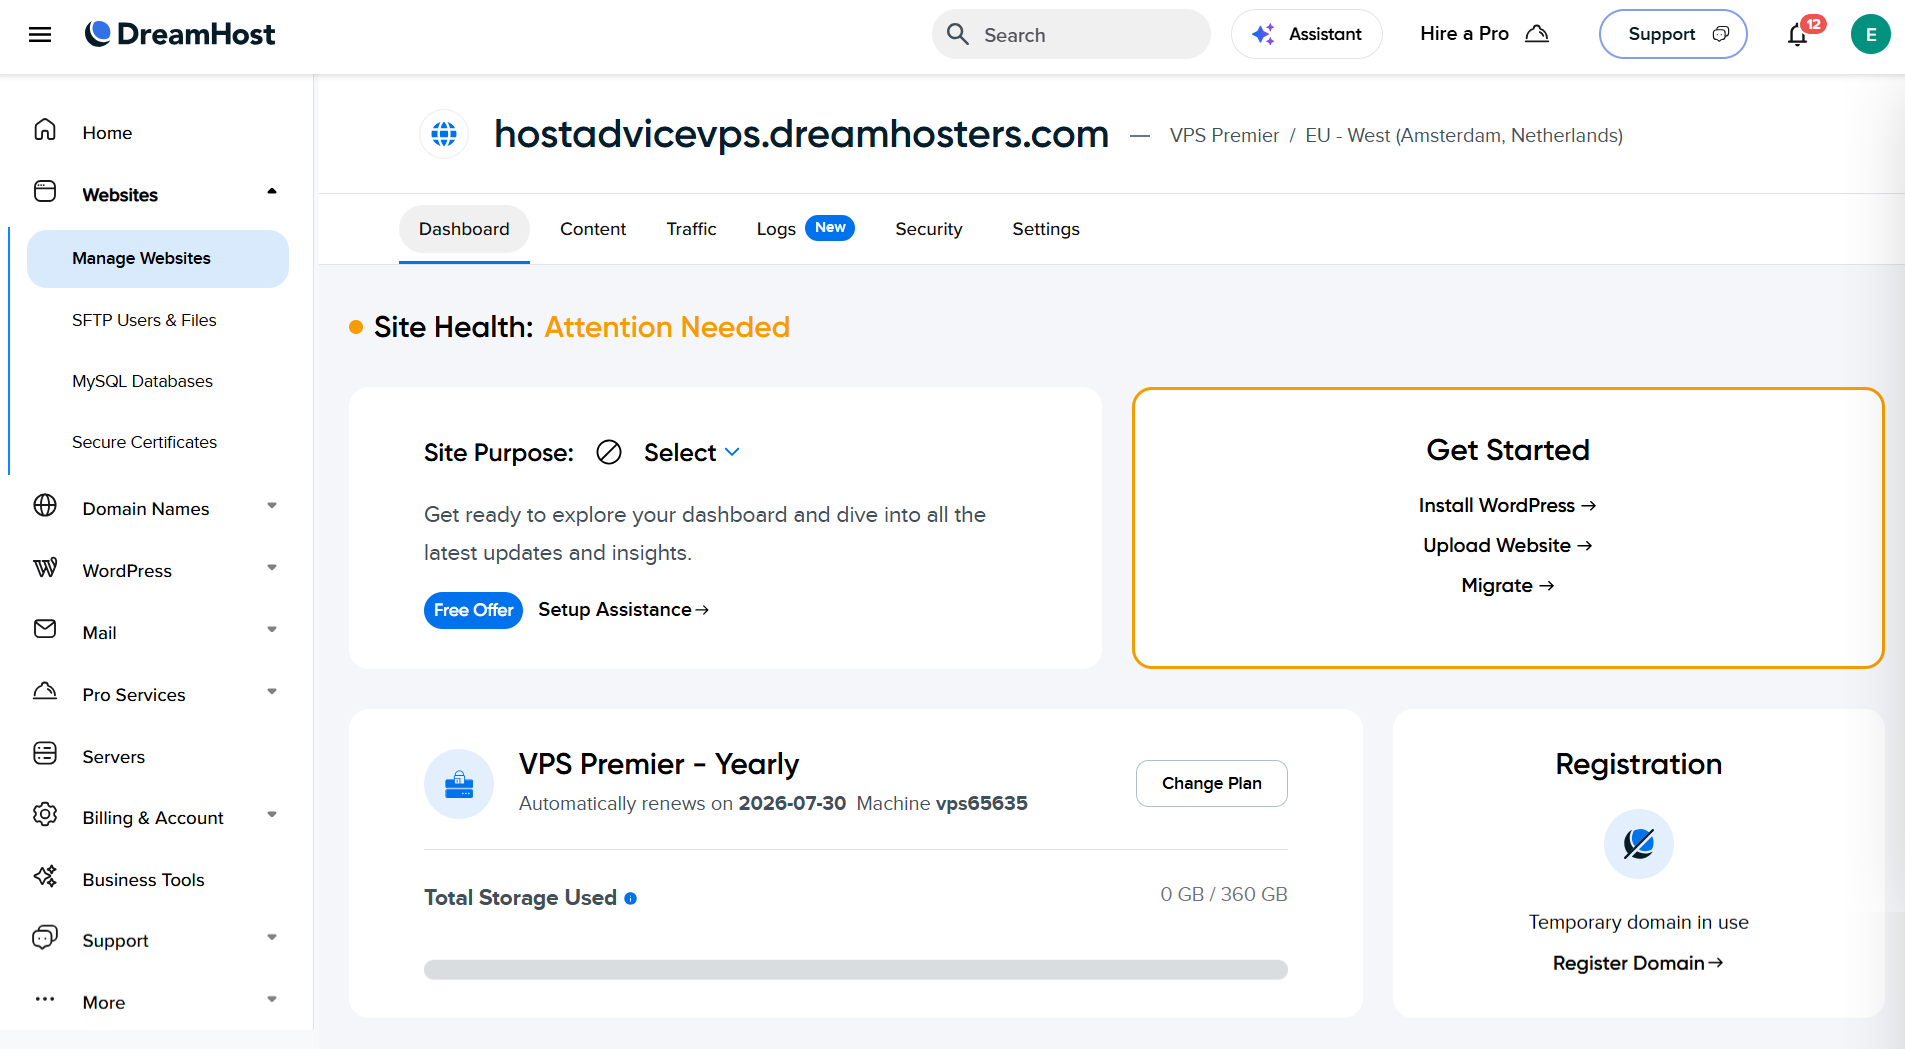Click the Pro Services hat icon

click(x=45, y=691)
